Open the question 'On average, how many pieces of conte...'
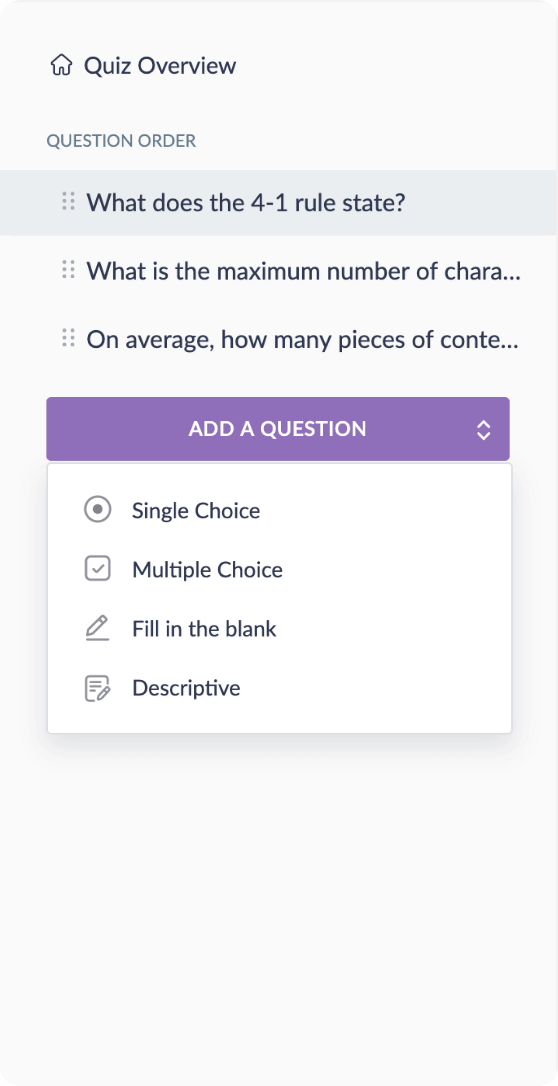The height and width of the screenshot is (1086, 558). (x=303, y=339)
